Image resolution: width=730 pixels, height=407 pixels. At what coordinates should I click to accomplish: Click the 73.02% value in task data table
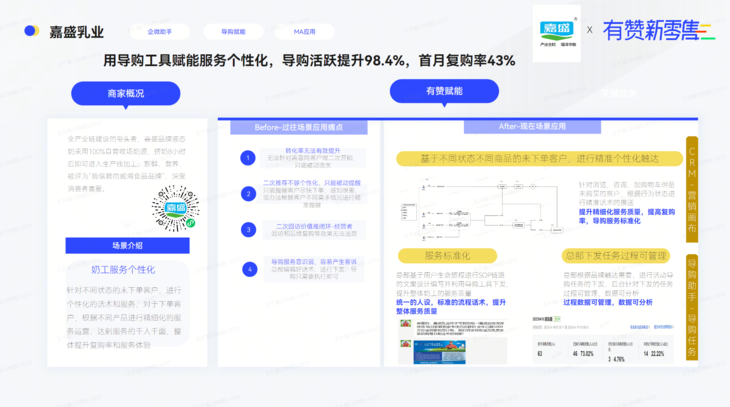pos(587,354)
